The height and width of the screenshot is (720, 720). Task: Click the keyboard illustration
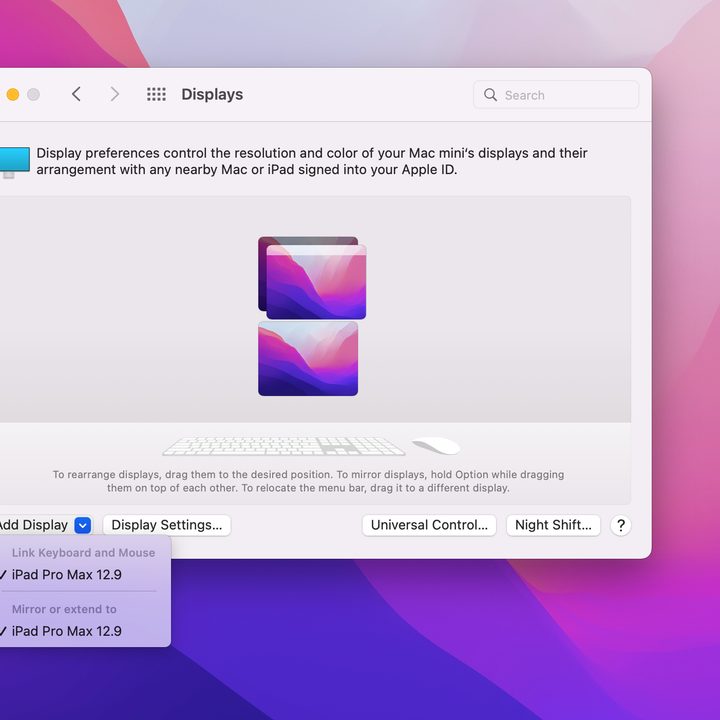click(x=284, y=446)
